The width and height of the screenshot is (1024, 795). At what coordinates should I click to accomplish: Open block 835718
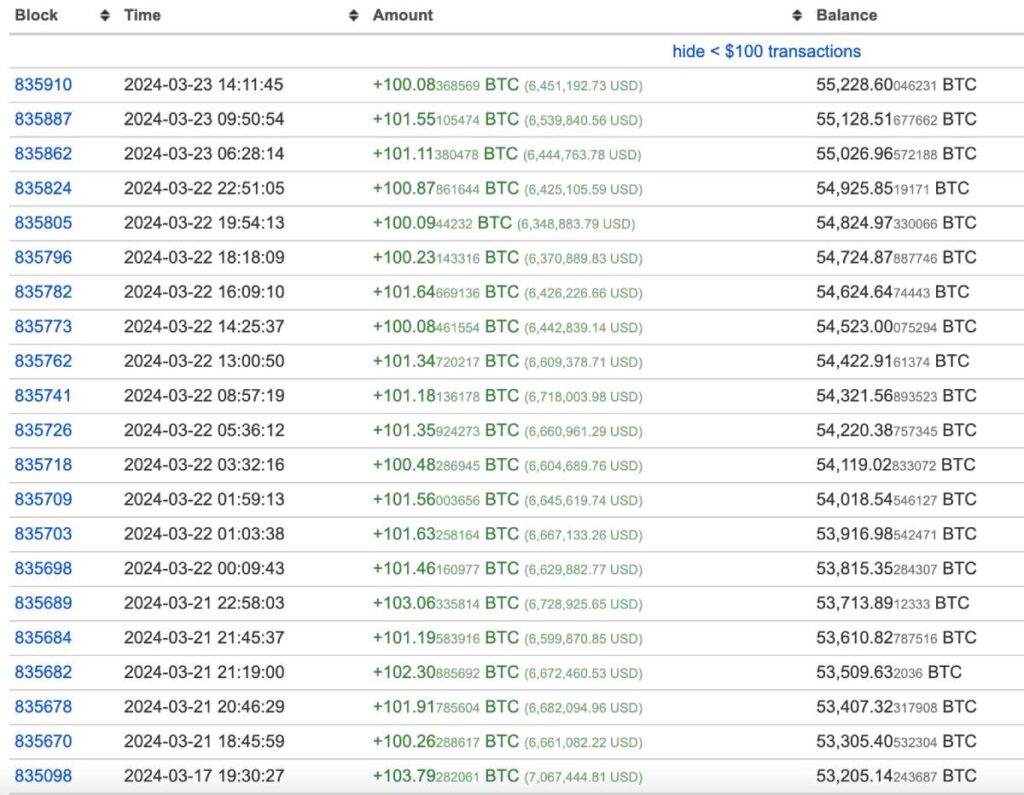[x=43, y=465]
